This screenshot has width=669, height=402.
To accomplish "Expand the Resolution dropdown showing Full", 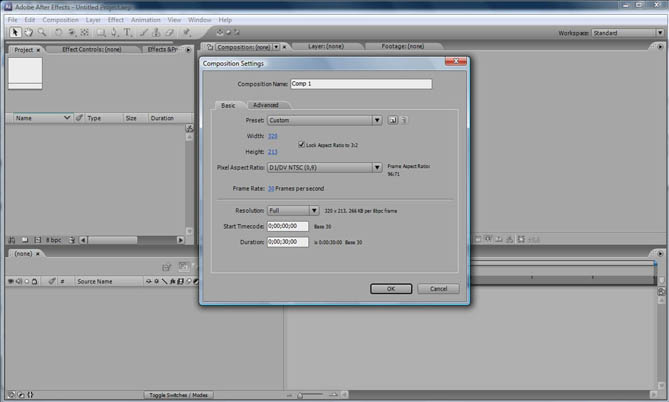I will pyautogui.click(x=292, y=211).
